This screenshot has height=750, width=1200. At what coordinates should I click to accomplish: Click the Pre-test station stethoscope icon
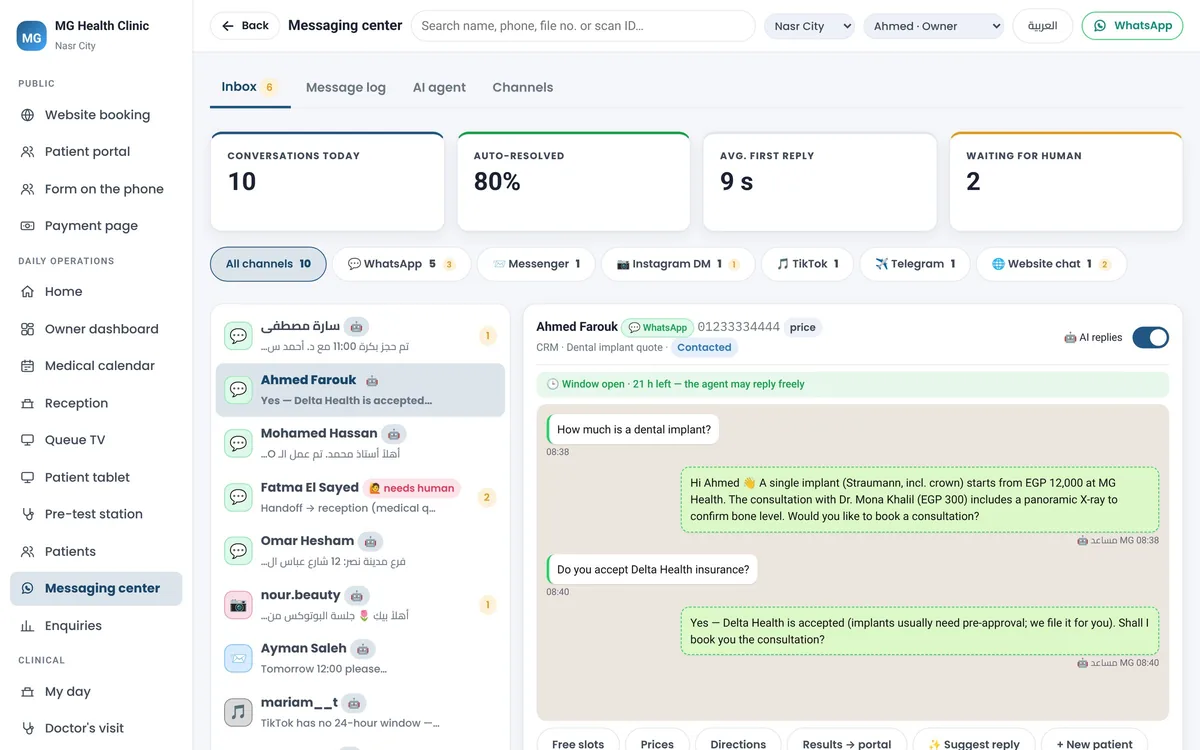[x=27, y=514]
